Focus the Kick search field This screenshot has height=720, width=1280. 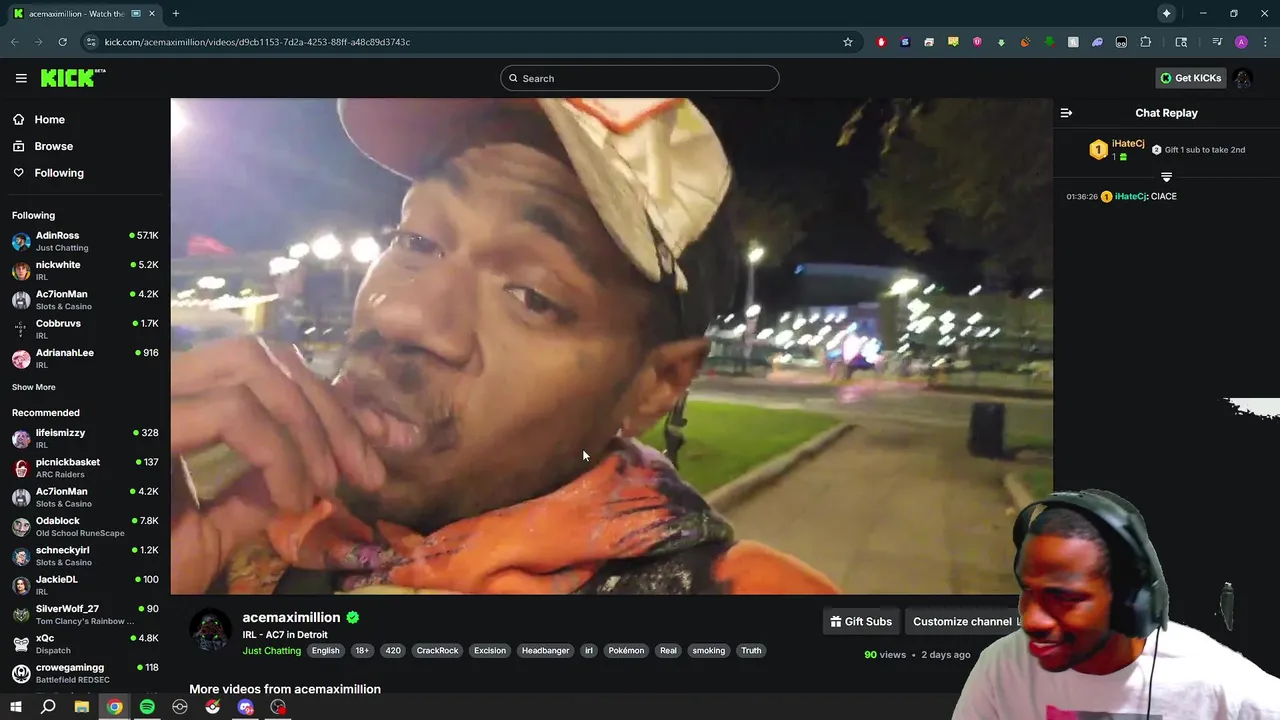640,78
